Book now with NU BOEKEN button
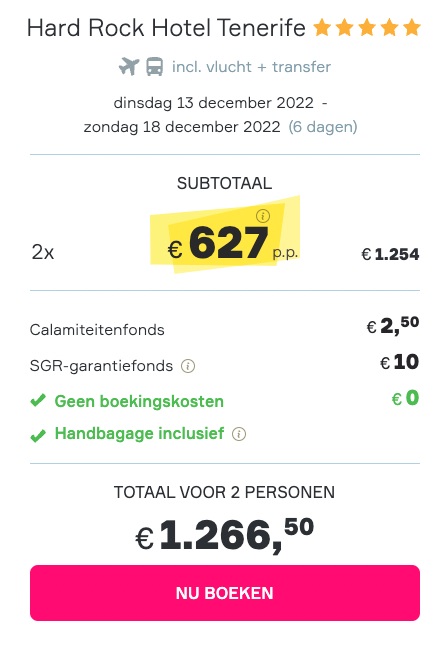Viewport: 448px width, 654px height. pyautogui.click(x=225, y=593)
